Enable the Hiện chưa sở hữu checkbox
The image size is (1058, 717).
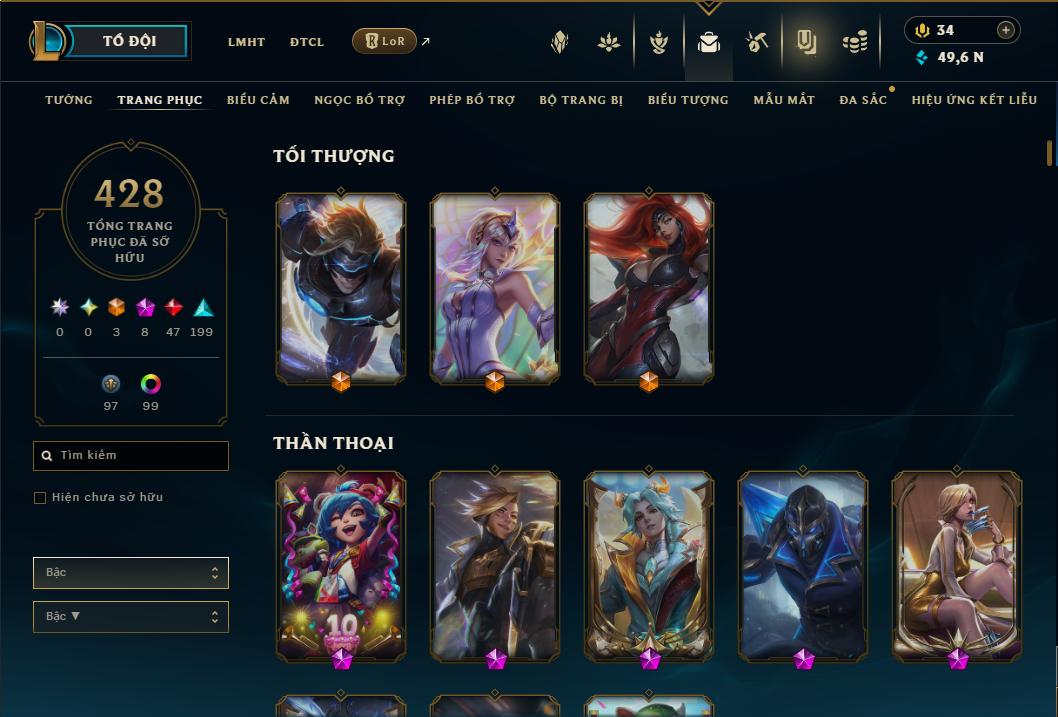40,498
